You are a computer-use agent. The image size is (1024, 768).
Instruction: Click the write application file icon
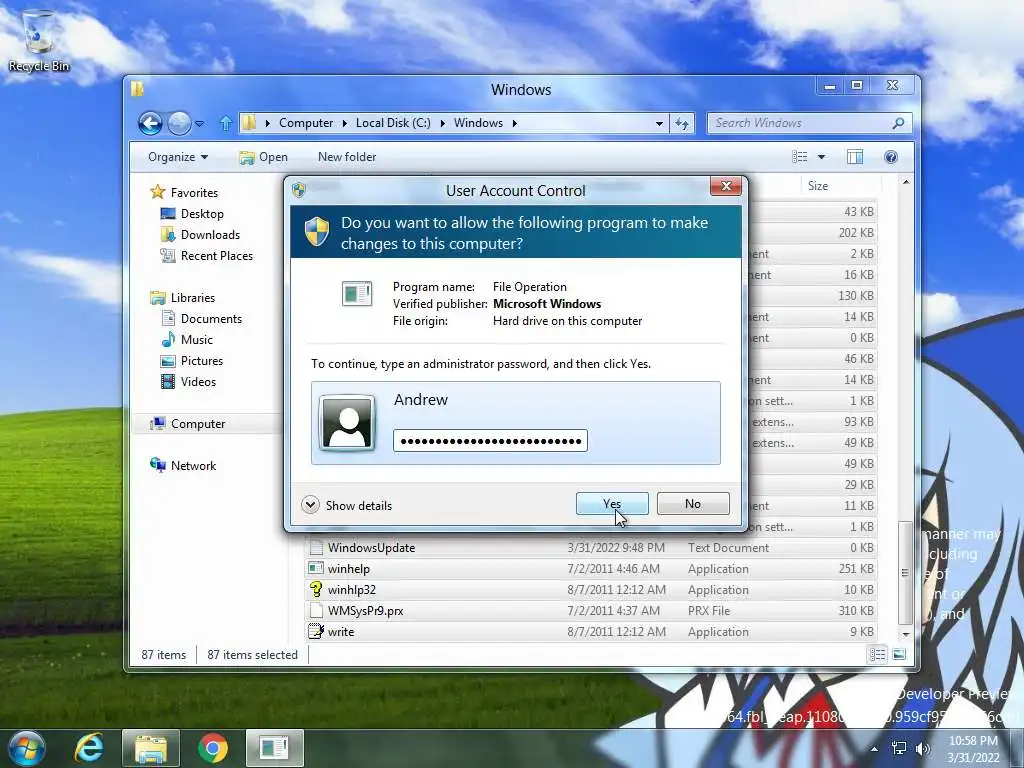coord(316,632)
